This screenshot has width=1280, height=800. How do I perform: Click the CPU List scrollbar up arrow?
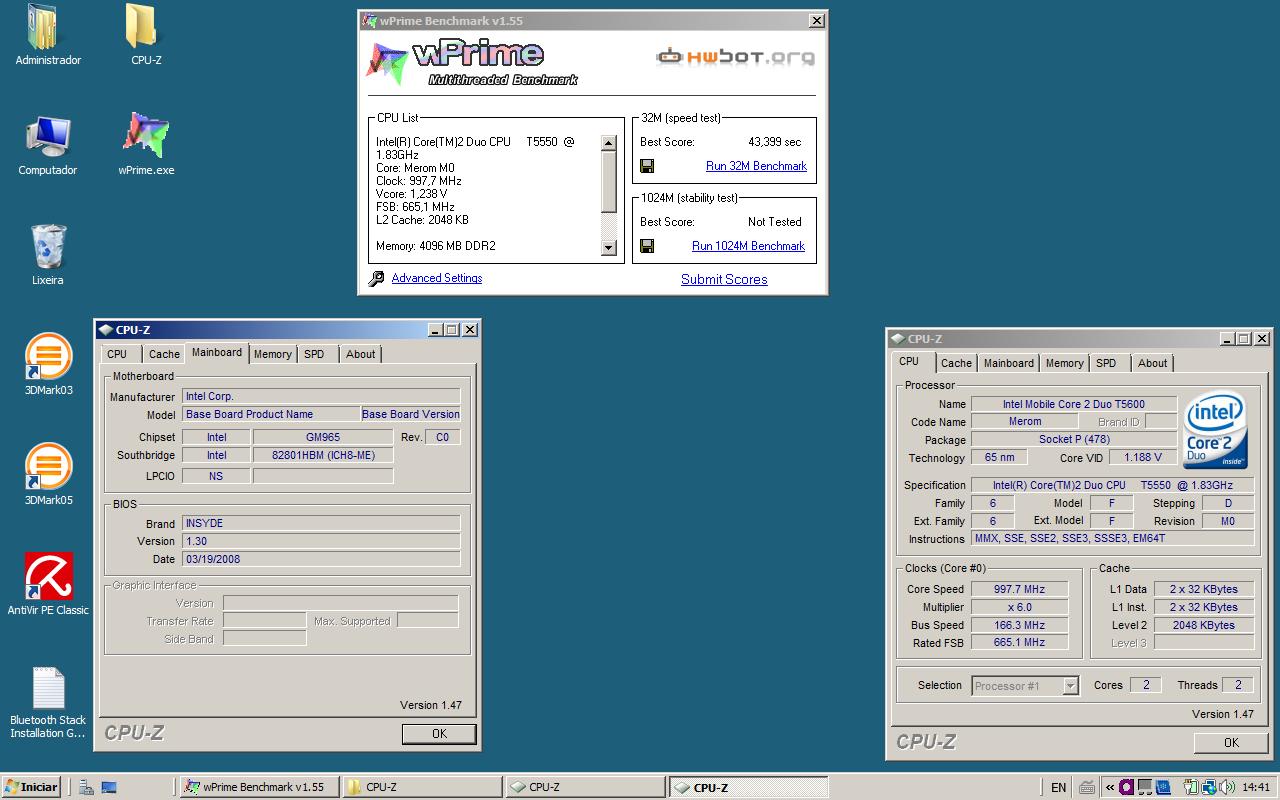[609, 143]
